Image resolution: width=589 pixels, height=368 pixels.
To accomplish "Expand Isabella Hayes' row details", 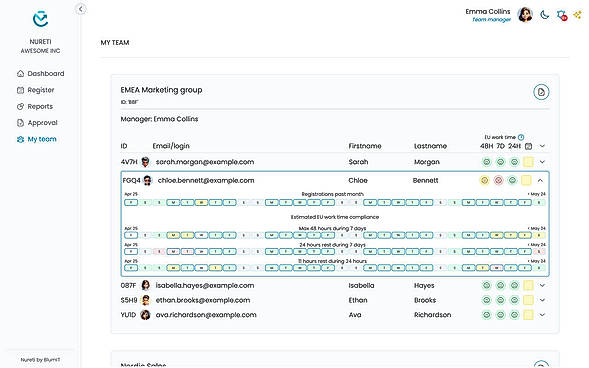I will [542, 285].
